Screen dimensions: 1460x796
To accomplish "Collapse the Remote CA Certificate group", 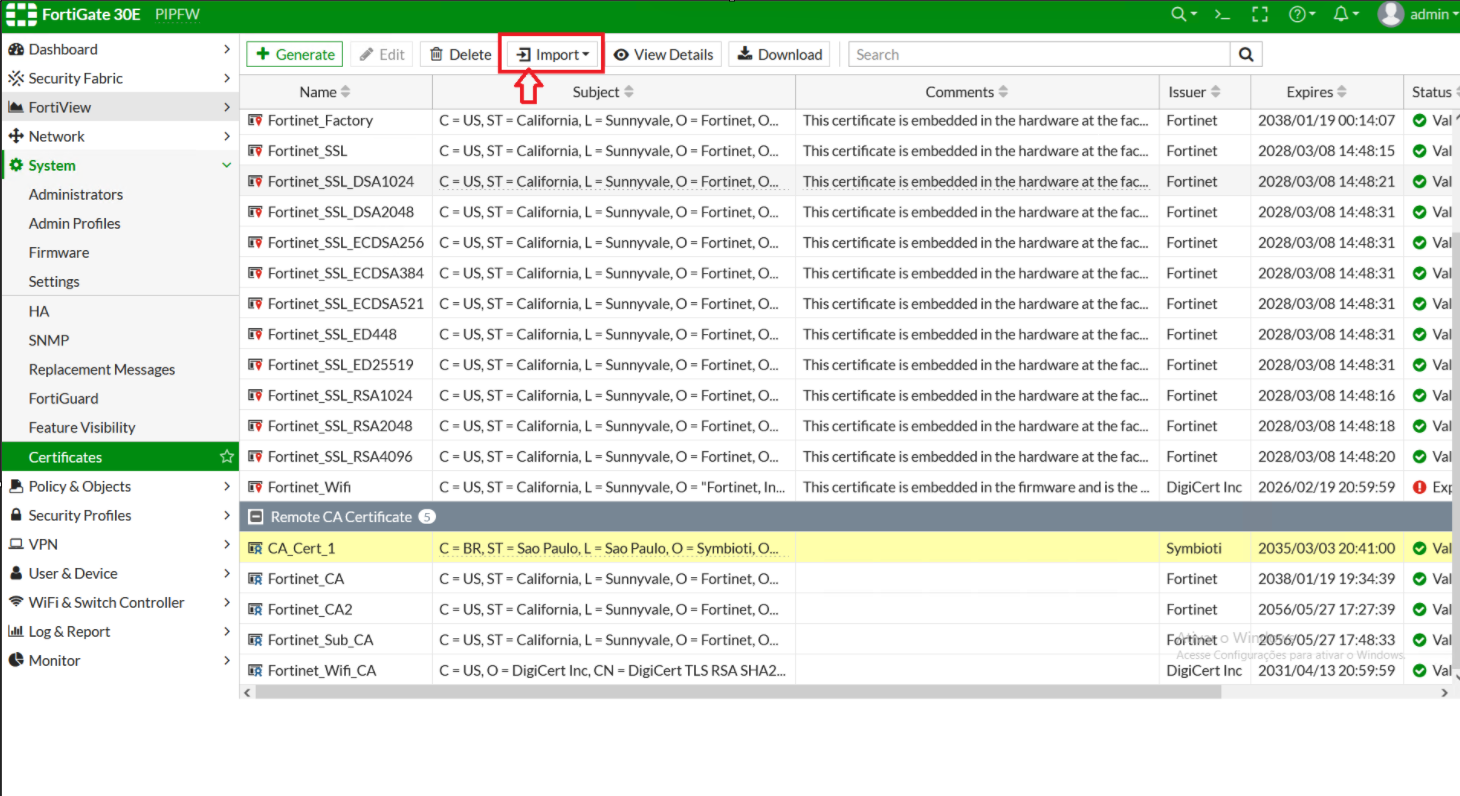I will pyautogui.click(x=256, y=517).
